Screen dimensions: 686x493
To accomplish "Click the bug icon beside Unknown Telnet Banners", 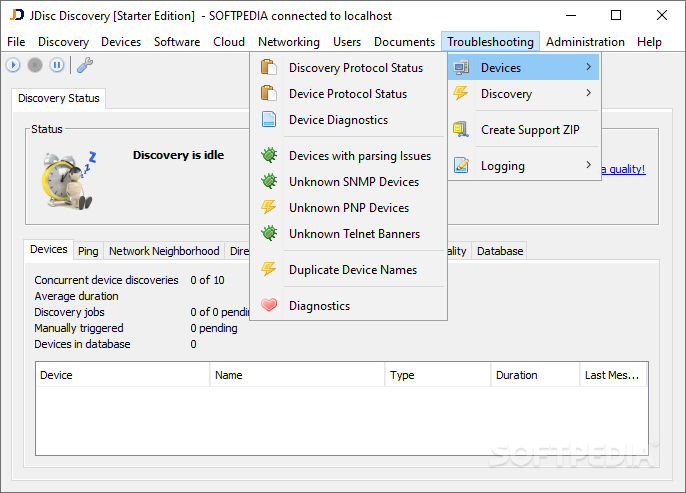I will [x=269, y=233].
